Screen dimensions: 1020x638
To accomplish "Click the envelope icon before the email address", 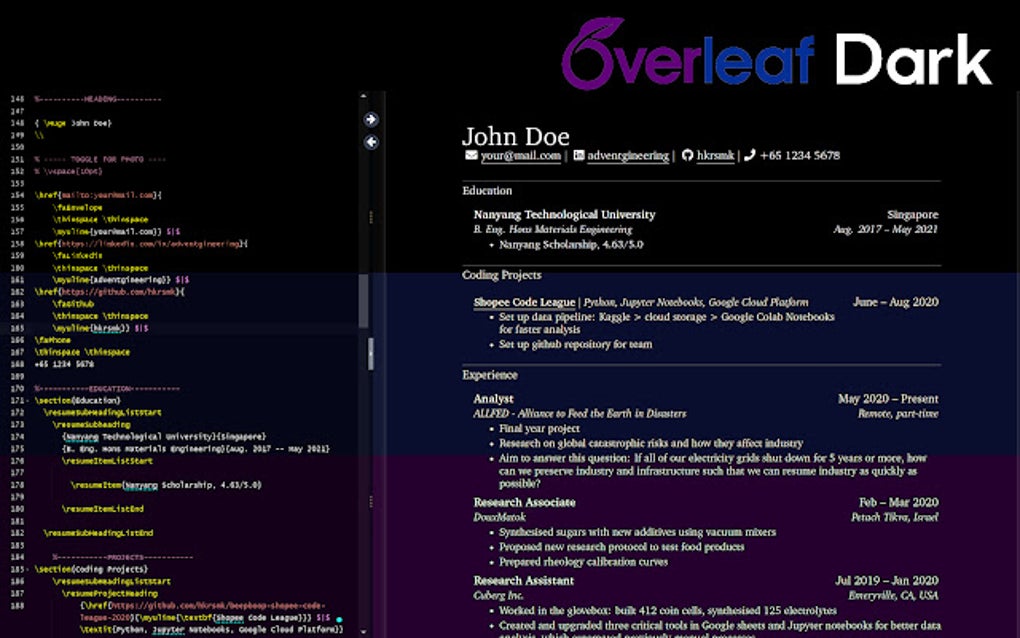I will tap(471, 156).
